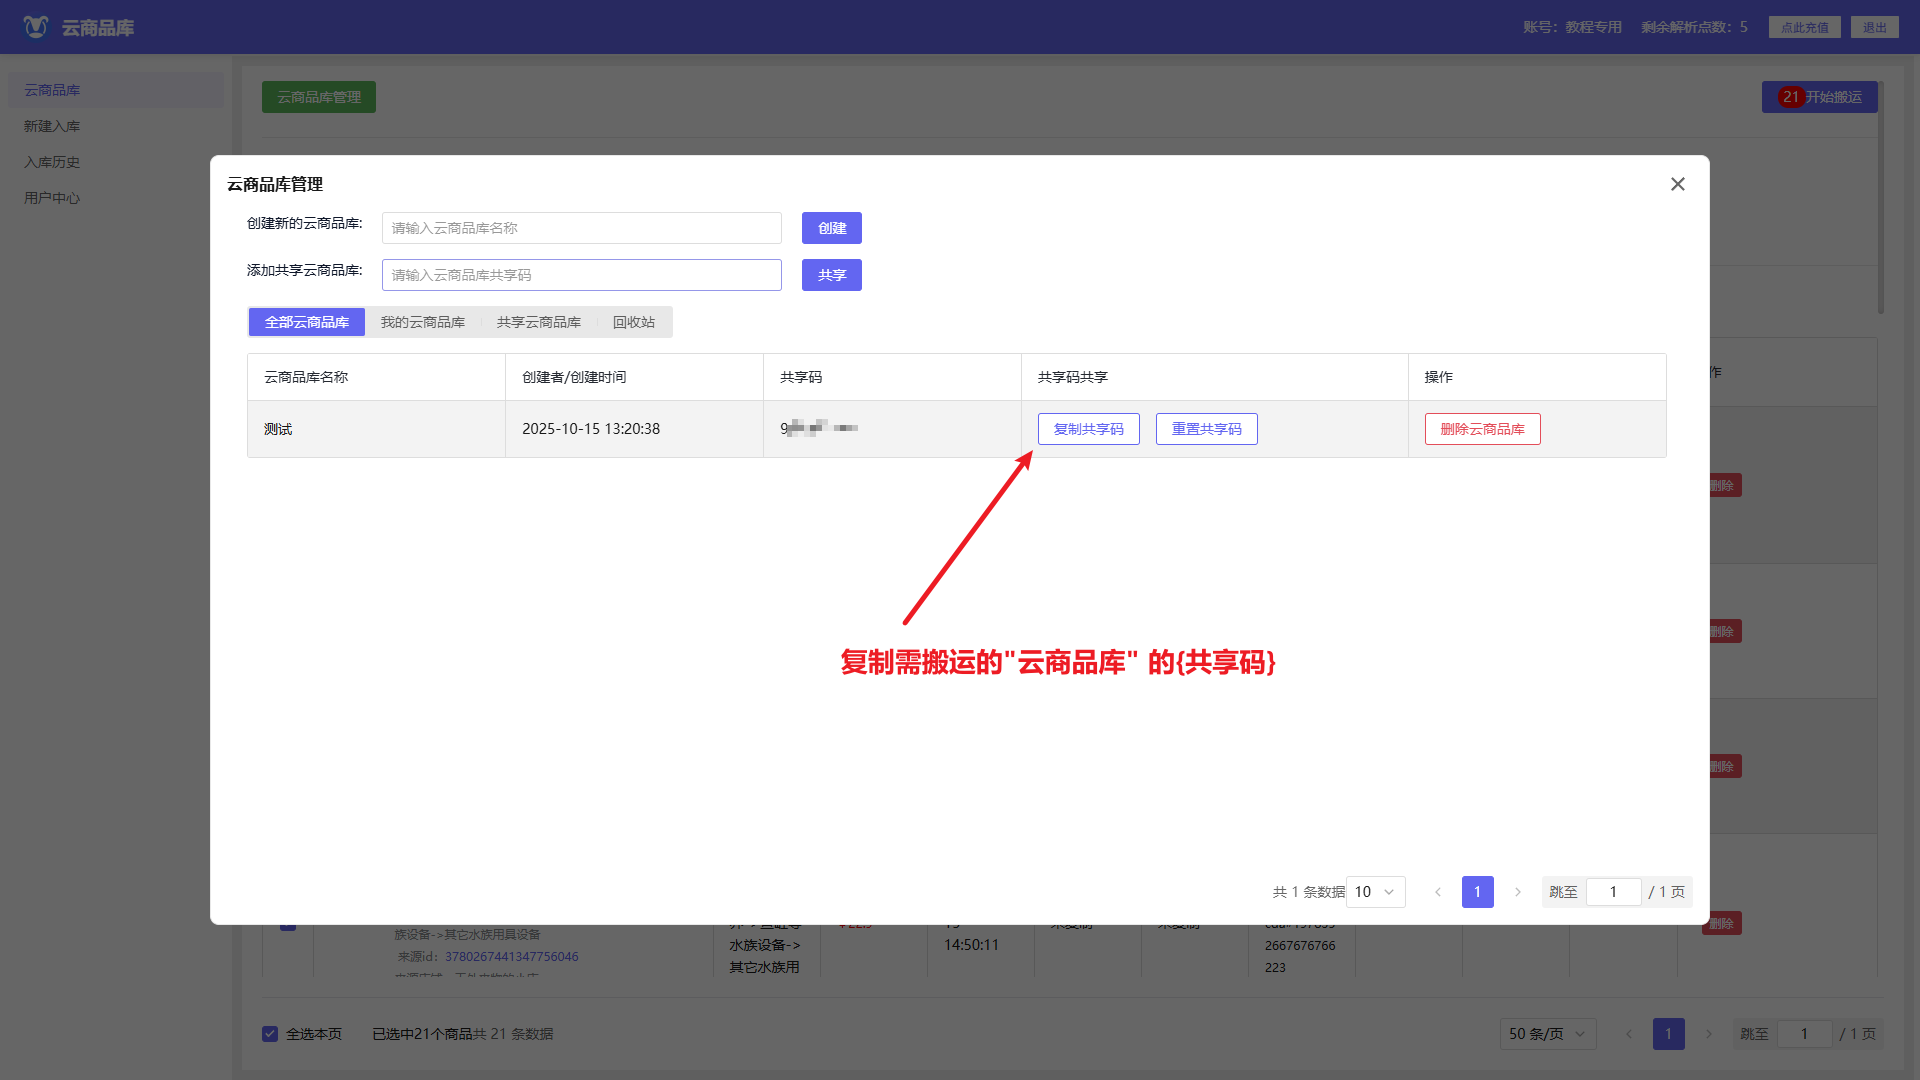Click main page 1 pagination button
Image resolution: width=1920 pixels, height=1080 pixels.
(1668, 1034)
